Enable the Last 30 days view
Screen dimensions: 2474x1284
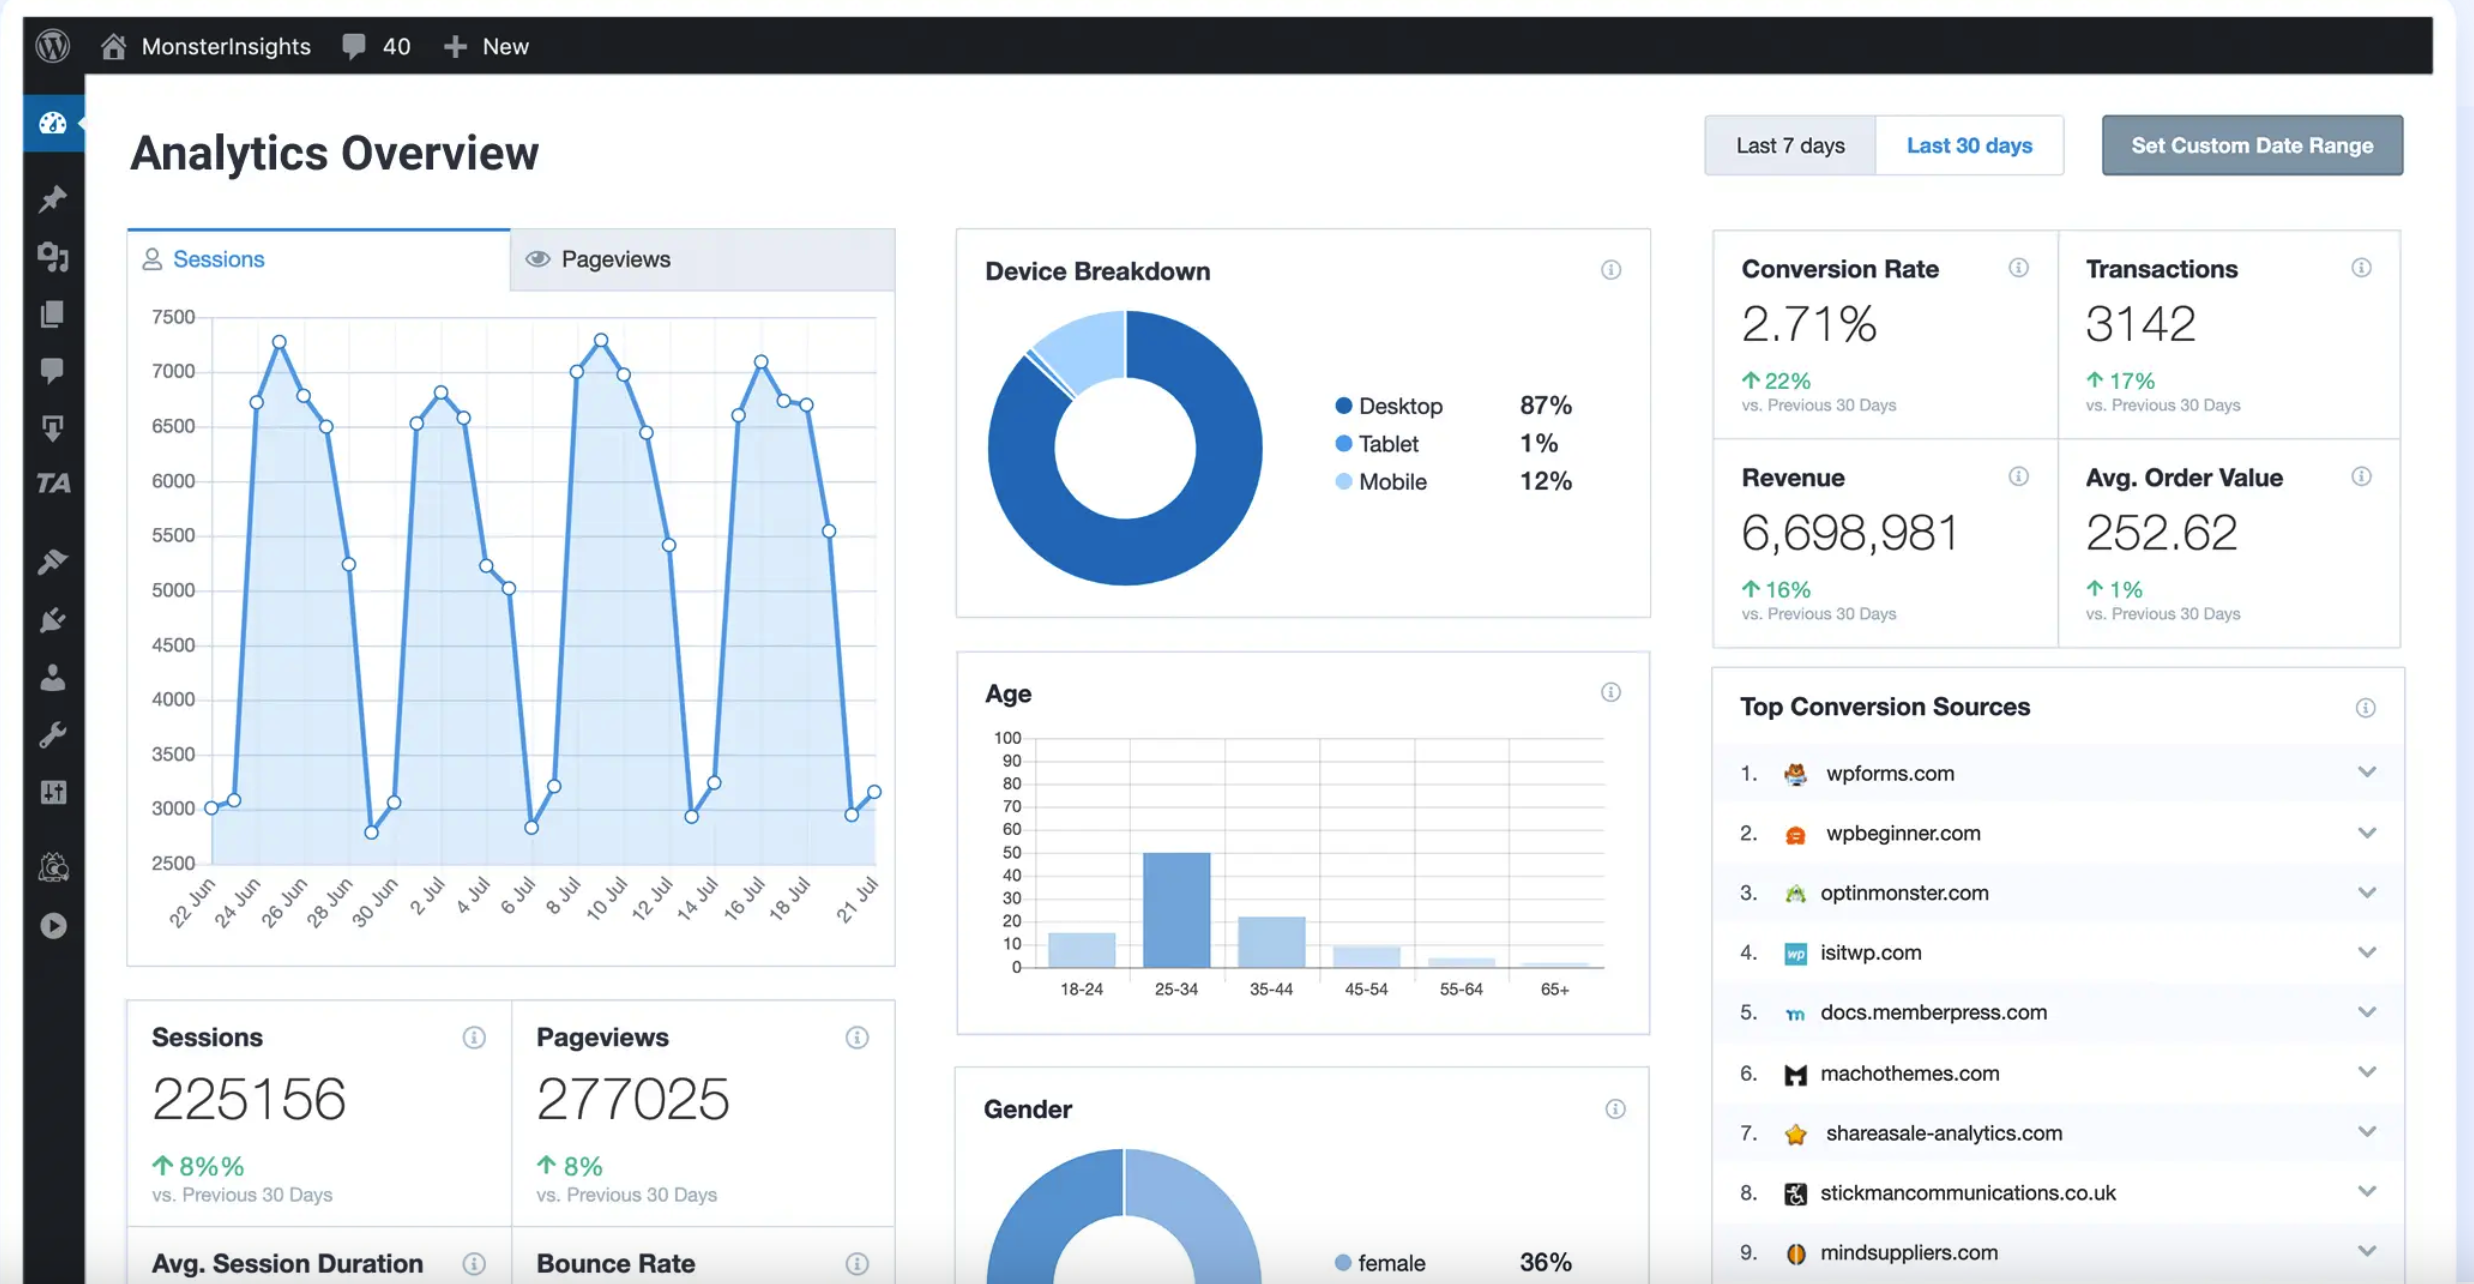[1969, 145]
